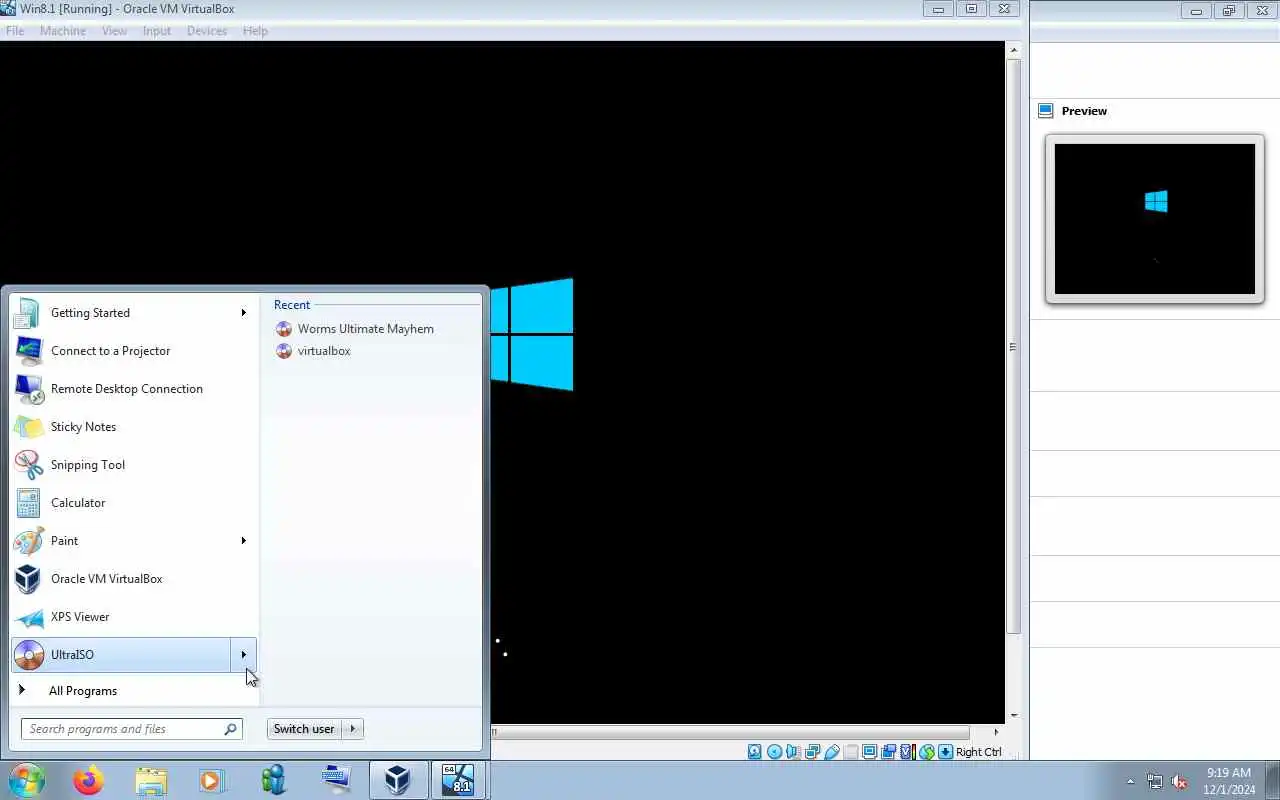
Task: Launch Connect to a Projector
Action: tap(134, 351)
